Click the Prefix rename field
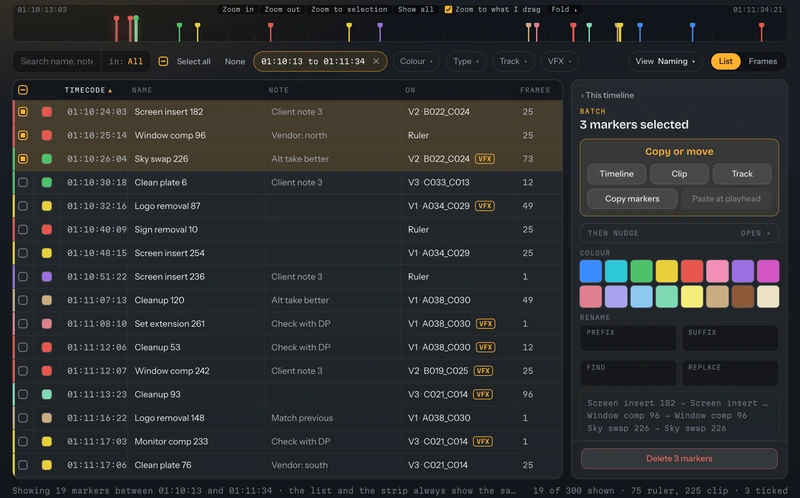The image size is (800, 498). click(x=629, y=338)
